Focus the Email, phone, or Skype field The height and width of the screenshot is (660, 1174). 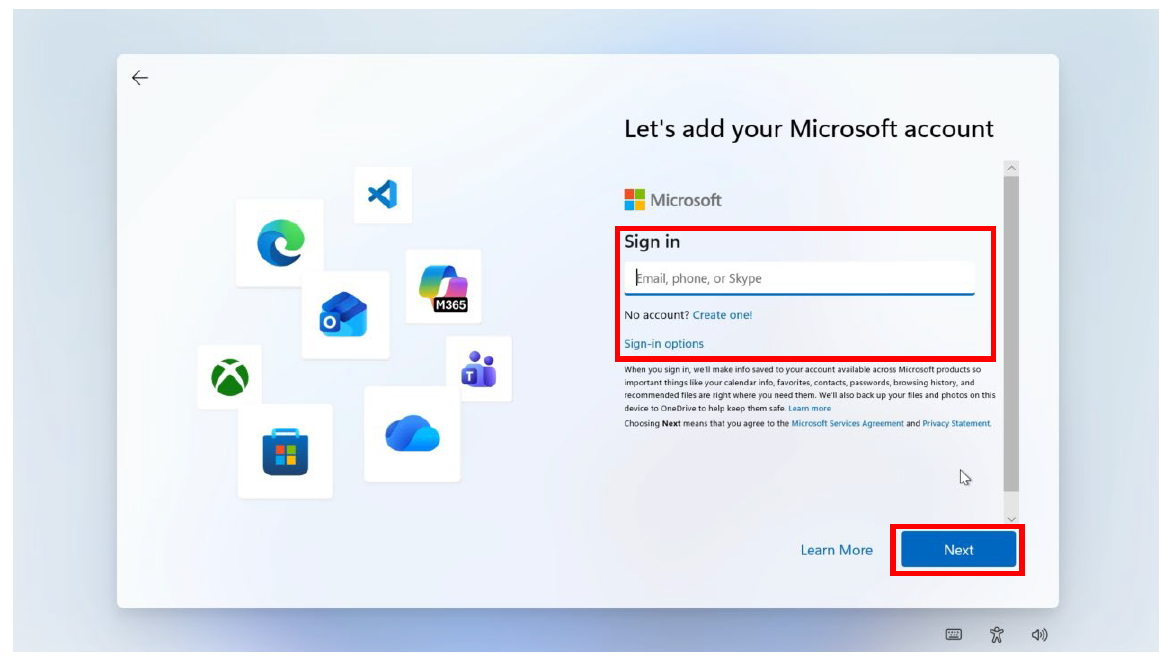tap(799, 279)
